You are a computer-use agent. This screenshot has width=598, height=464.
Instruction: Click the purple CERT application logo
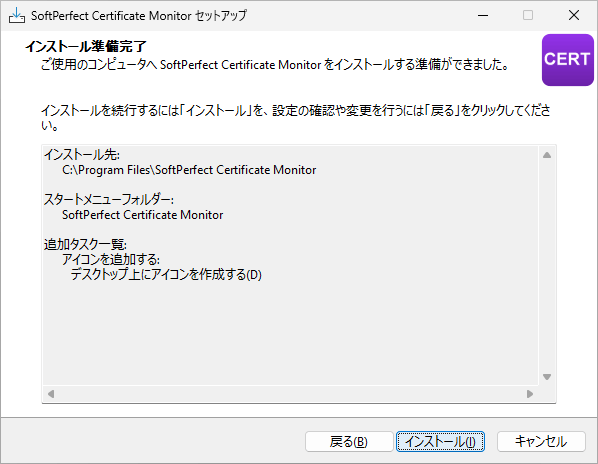click(567, 60)
